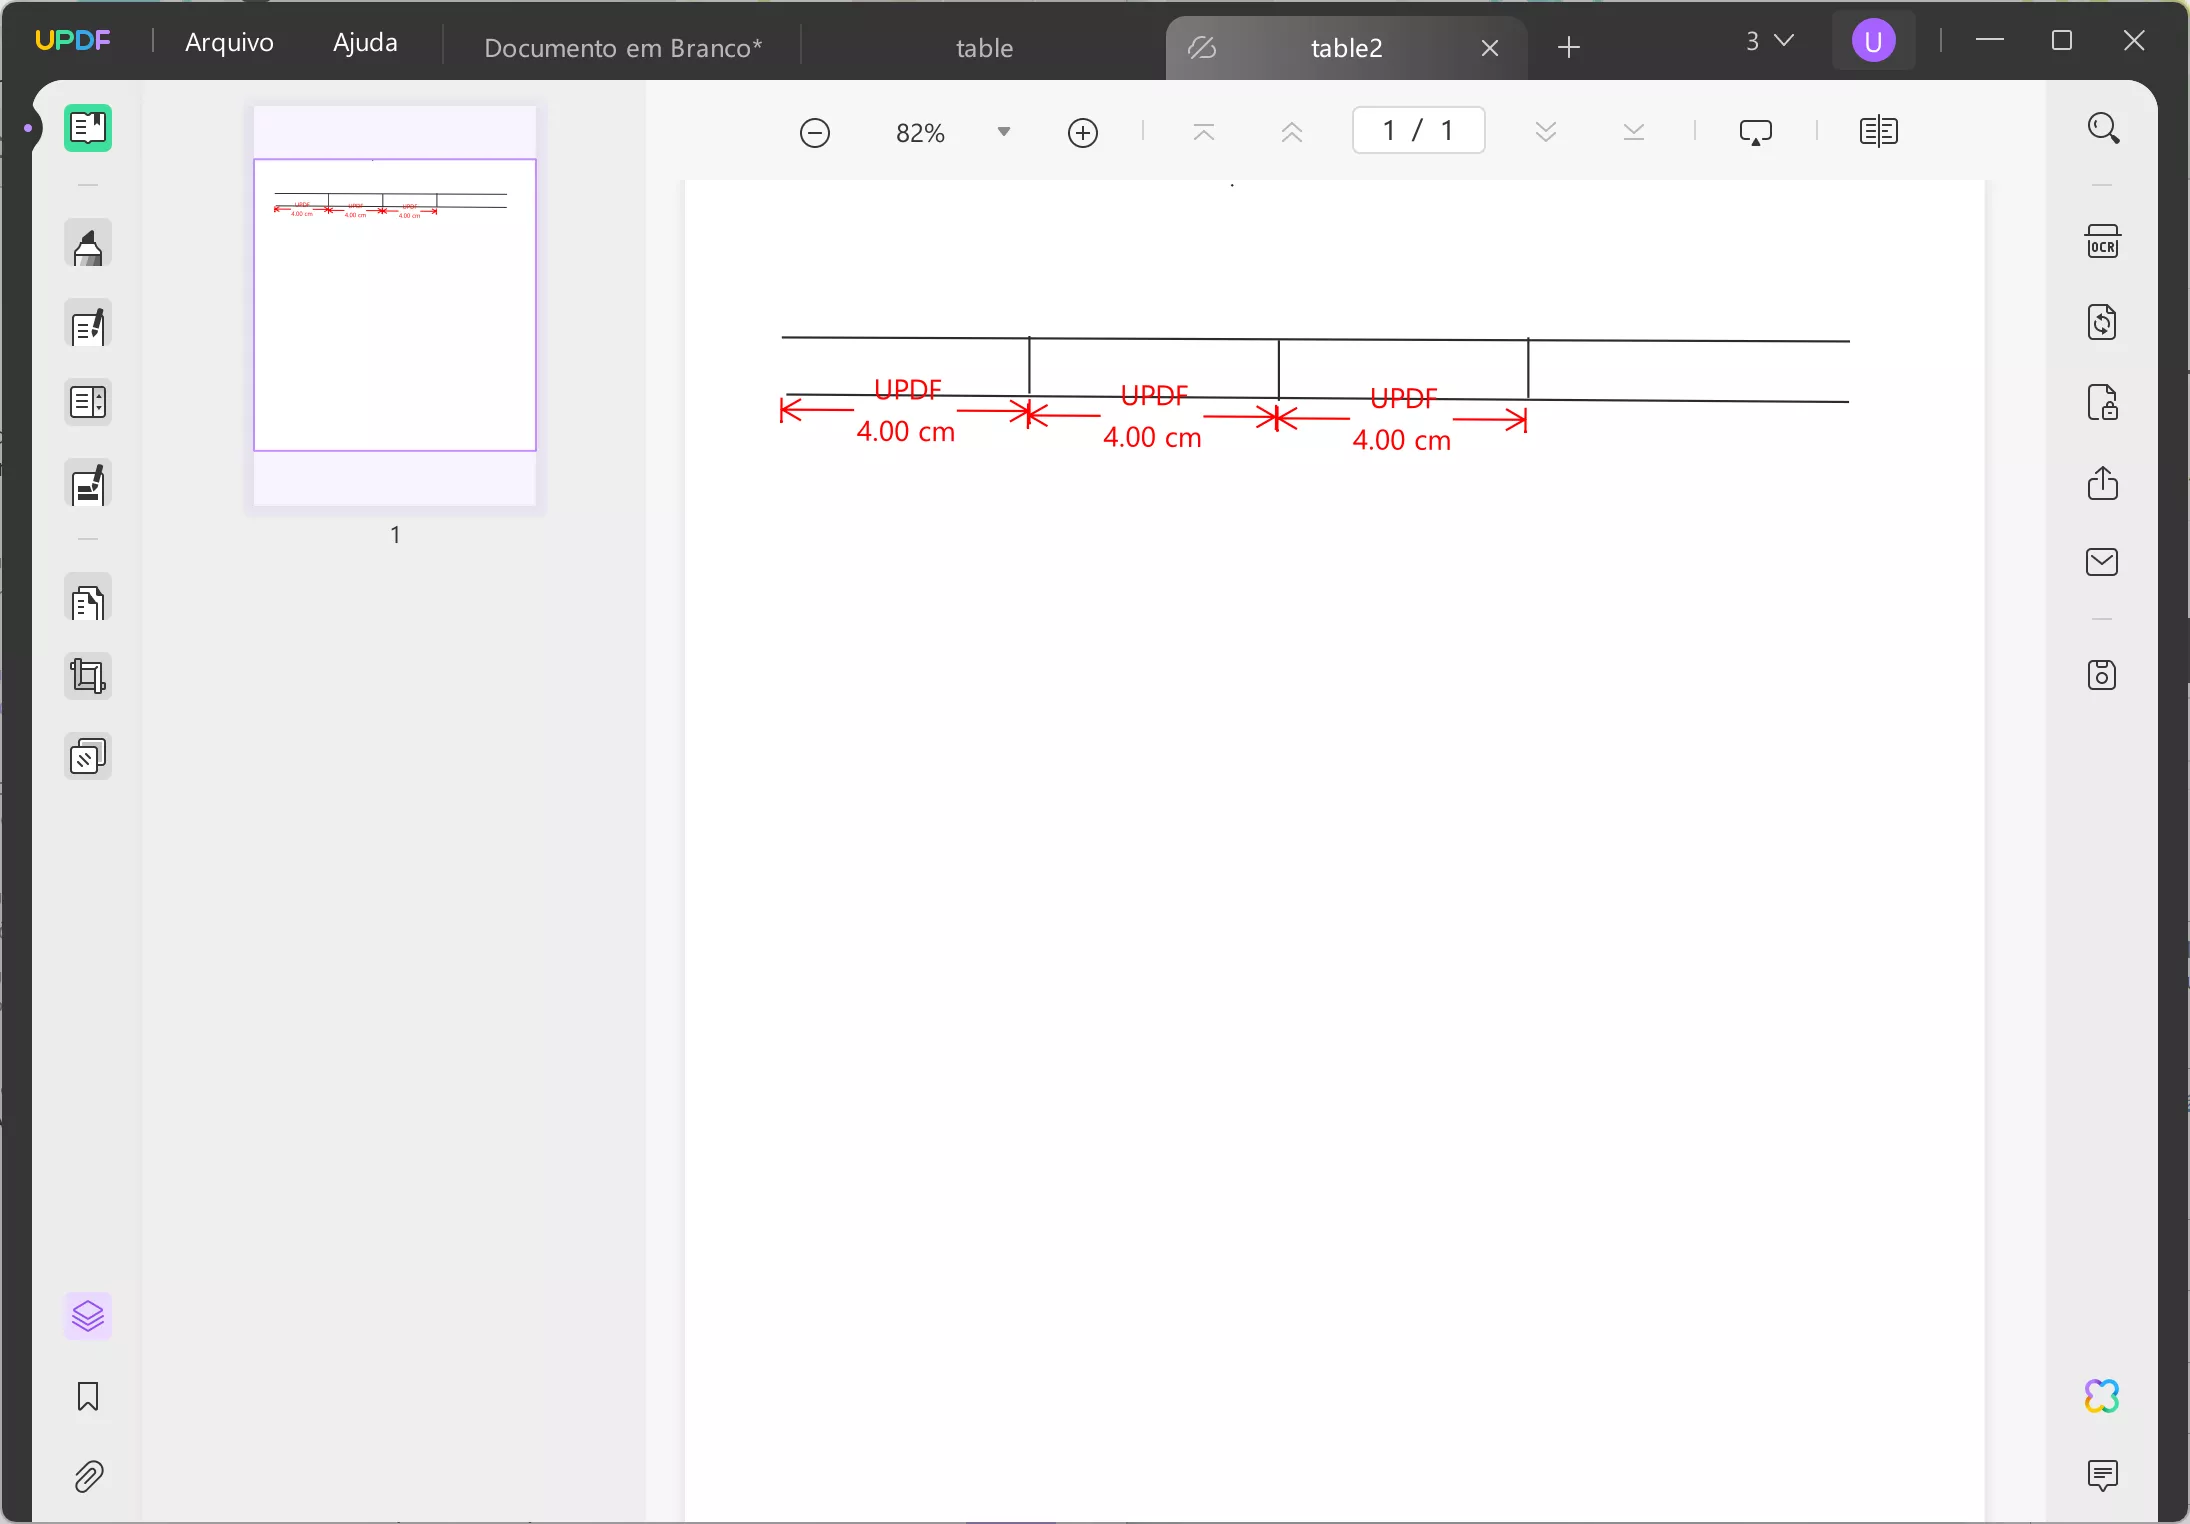Open the OCR tool

coord(2105,243)
